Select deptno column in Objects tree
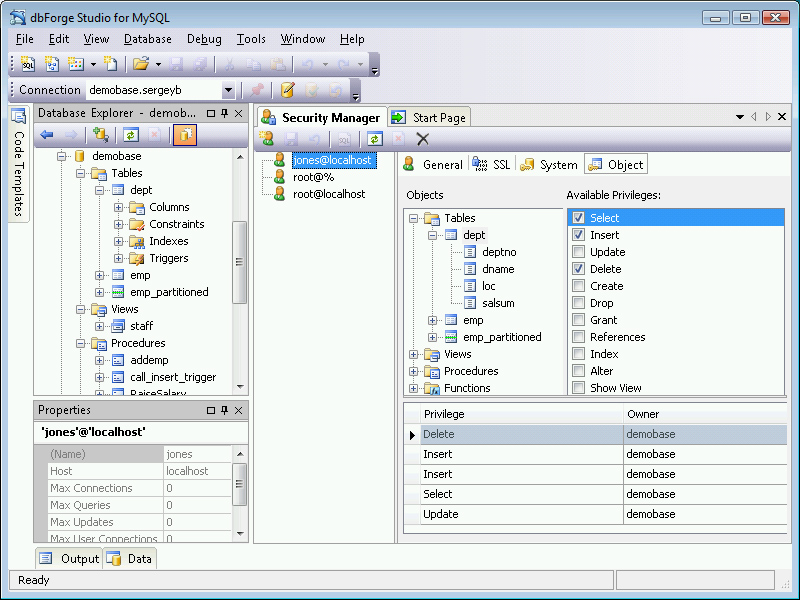The image size is (800, 600). [499, 252]
